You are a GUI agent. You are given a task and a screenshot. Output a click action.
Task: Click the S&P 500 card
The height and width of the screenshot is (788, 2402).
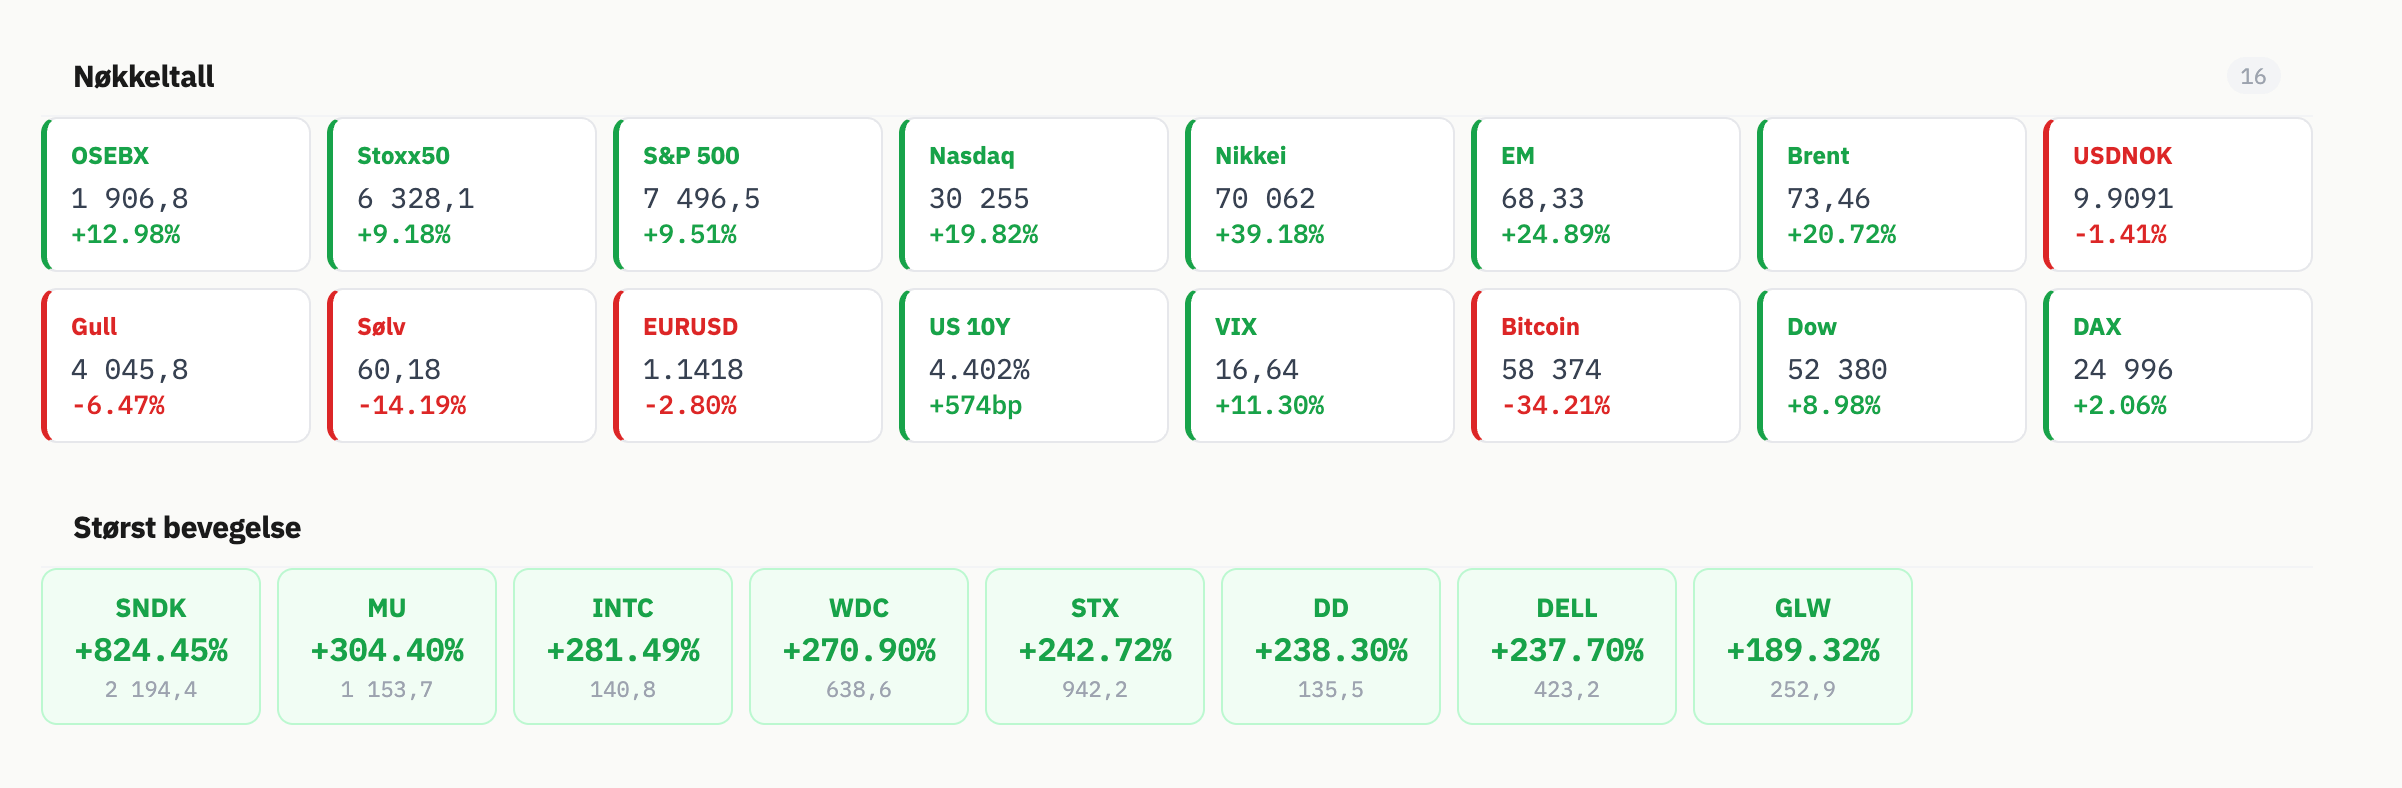(748, 194)
